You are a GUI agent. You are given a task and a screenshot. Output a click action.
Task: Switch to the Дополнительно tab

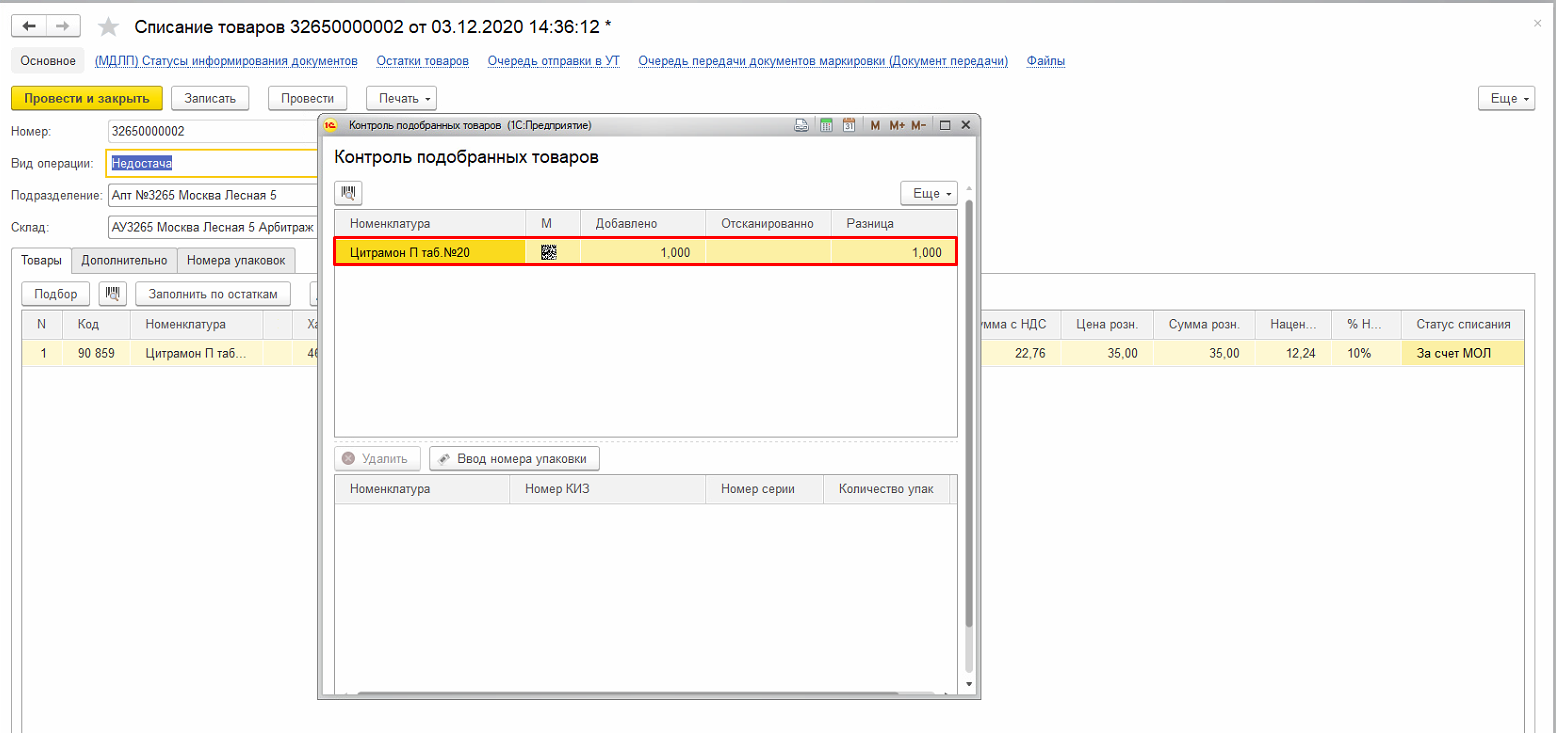124,261
